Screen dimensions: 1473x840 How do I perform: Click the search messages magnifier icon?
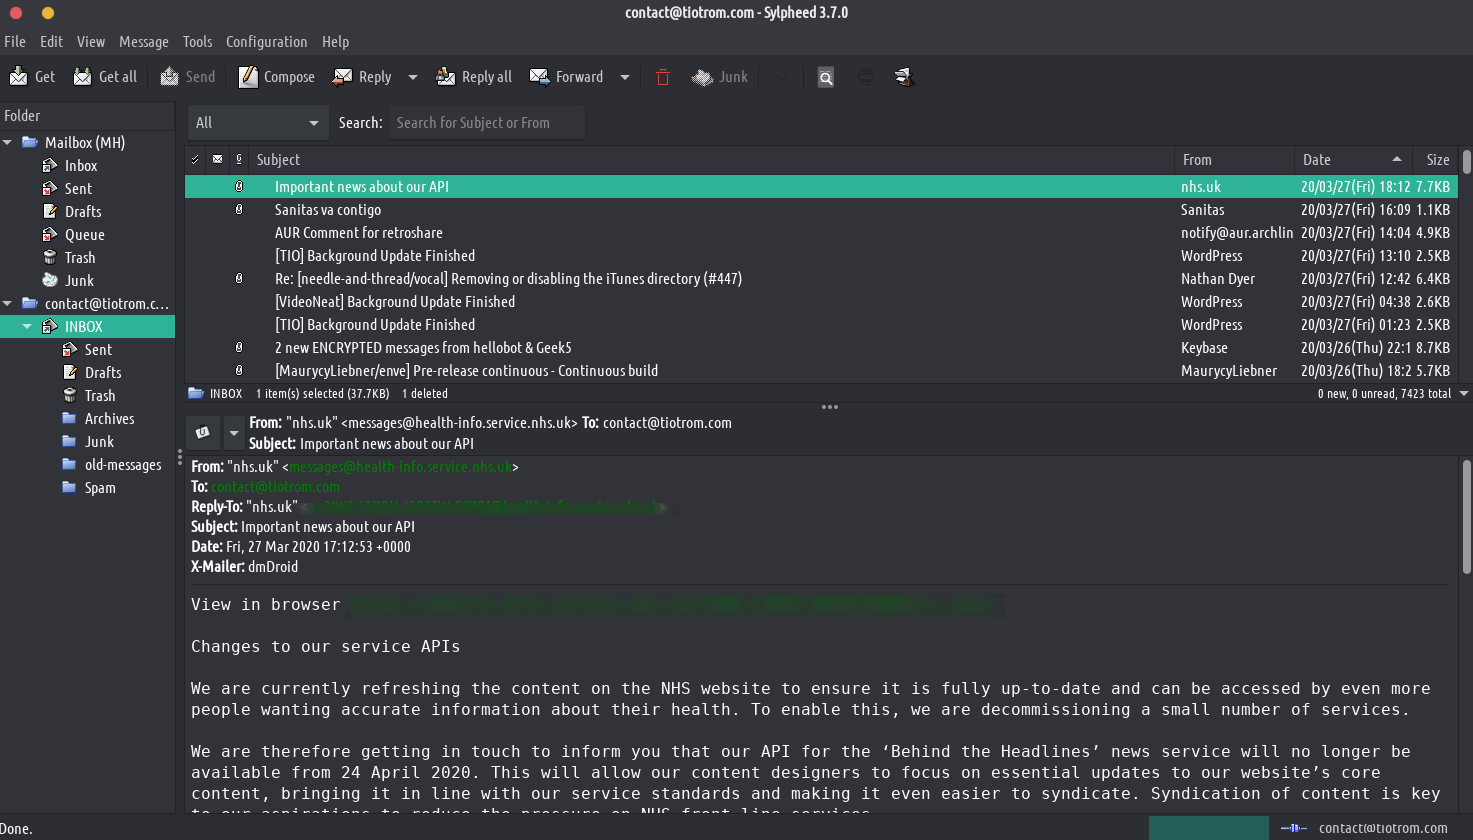pos(825,77)
